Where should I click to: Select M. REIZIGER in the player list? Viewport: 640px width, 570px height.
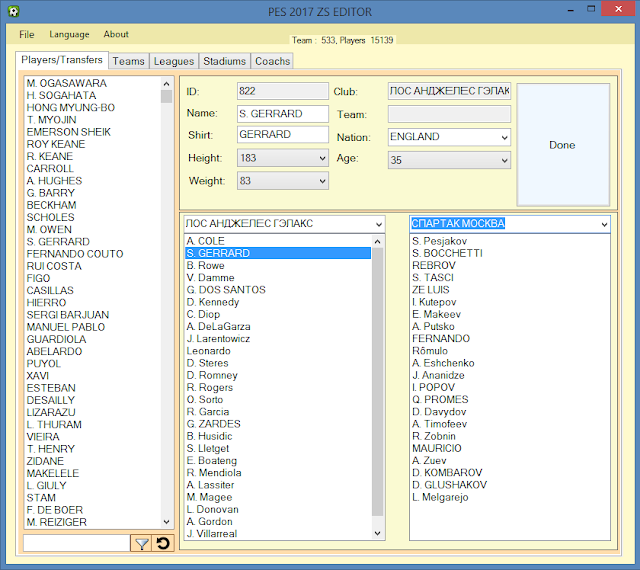coord(57,522)
